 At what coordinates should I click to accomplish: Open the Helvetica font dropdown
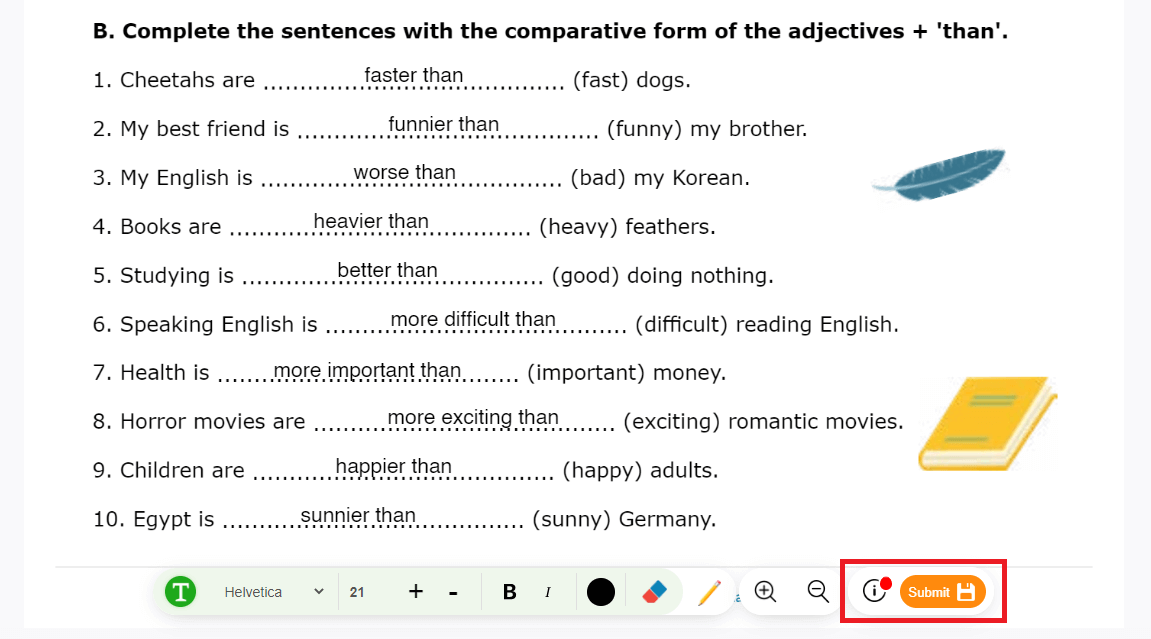[272, 592]
